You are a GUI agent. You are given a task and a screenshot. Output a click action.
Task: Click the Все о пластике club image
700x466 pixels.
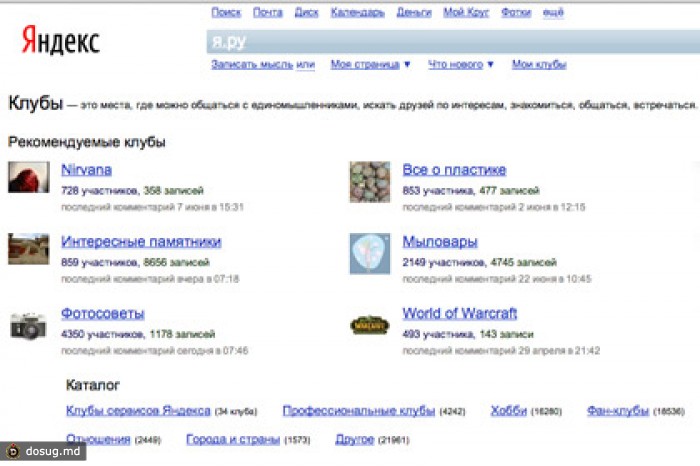369,181
